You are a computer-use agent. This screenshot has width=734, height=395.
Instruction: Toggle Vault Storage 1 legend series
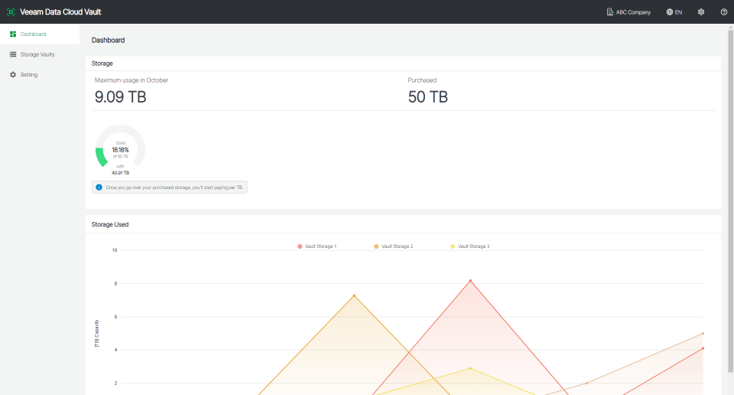click(x=317, y=246)
